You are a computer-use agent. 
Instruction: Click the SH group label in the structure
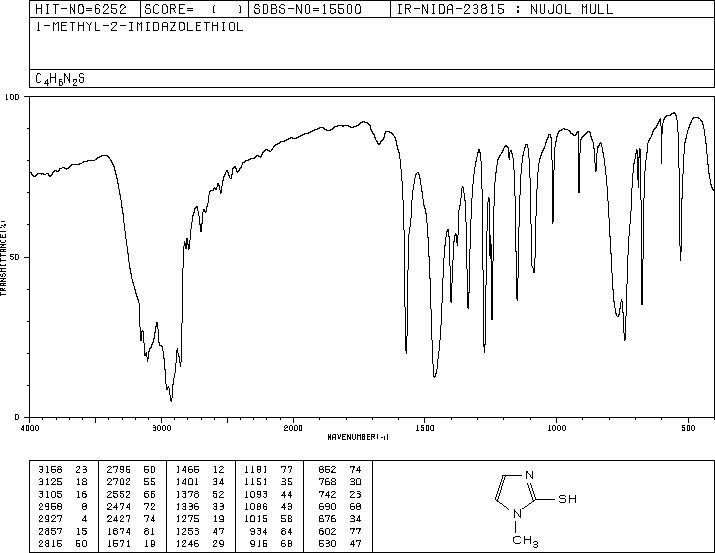point(568,499)
